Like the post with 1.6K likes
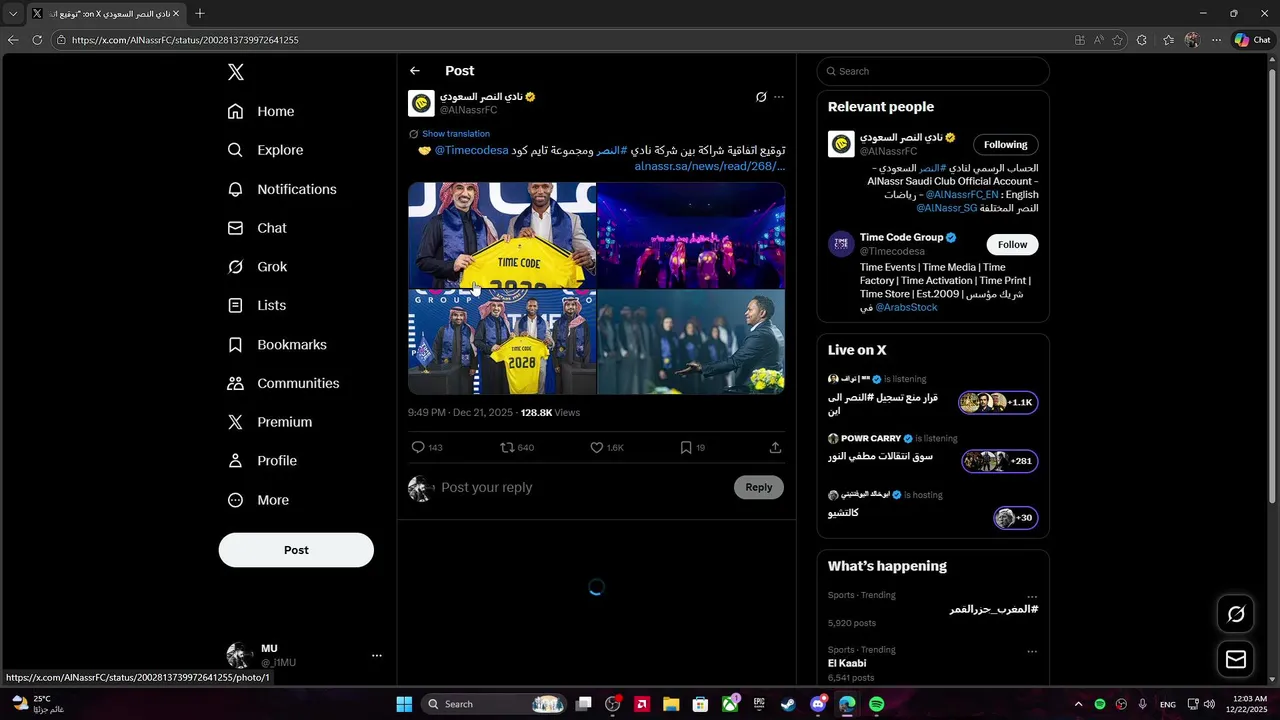Screen dimensions: 1280x720 (x=607, y=447)
